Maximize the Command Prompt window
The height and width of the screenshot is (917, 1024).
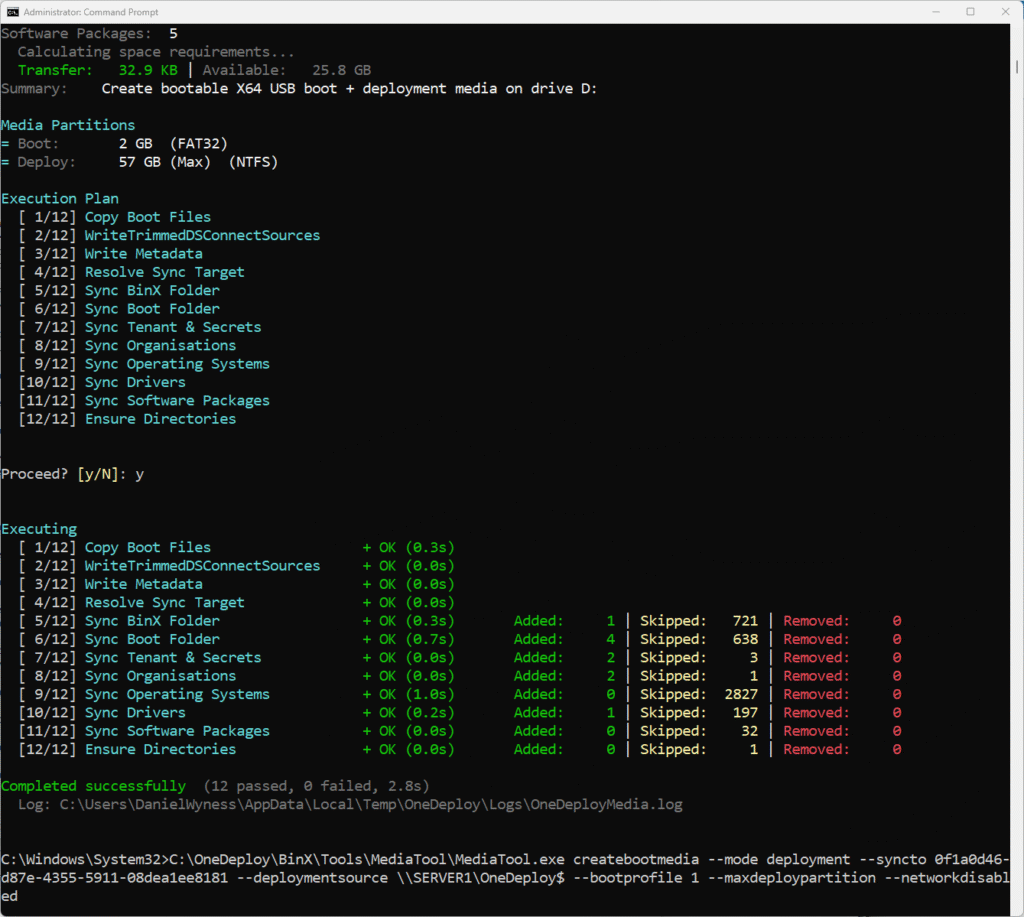coord(970,12)
